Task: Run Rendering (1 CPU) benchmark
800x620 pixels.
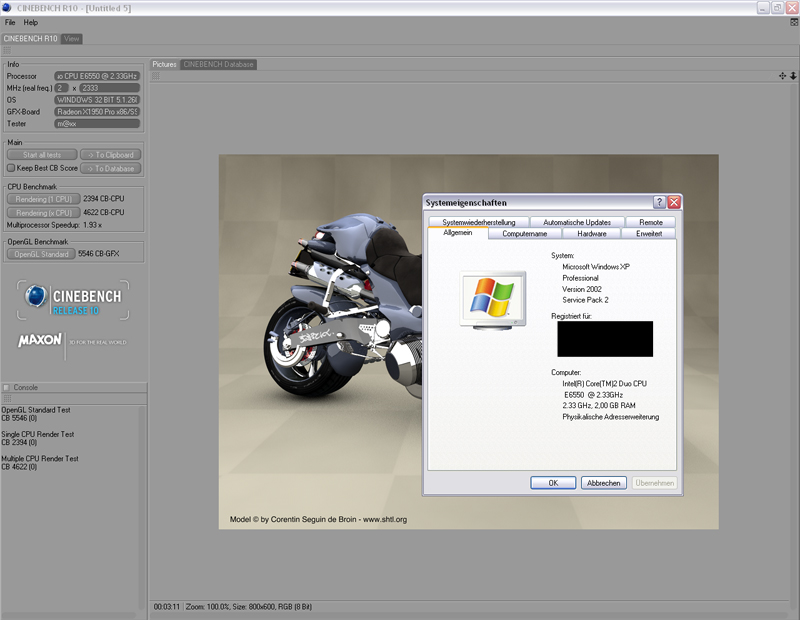Action: [43, 199]
